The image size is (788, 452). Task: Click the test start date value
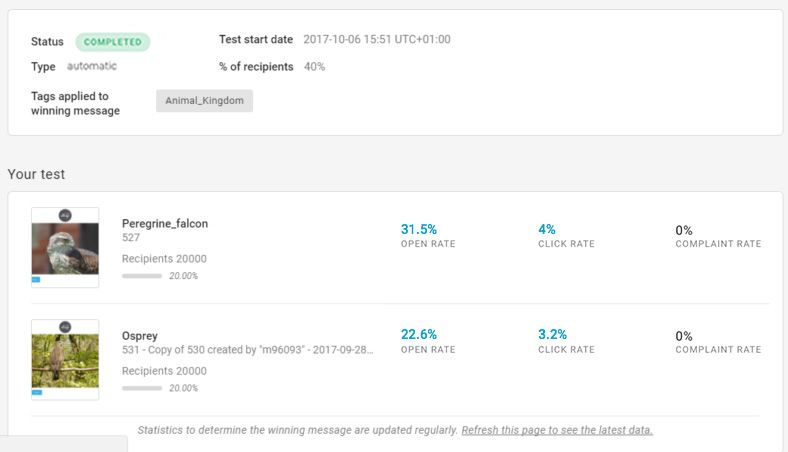click(377, 39)
